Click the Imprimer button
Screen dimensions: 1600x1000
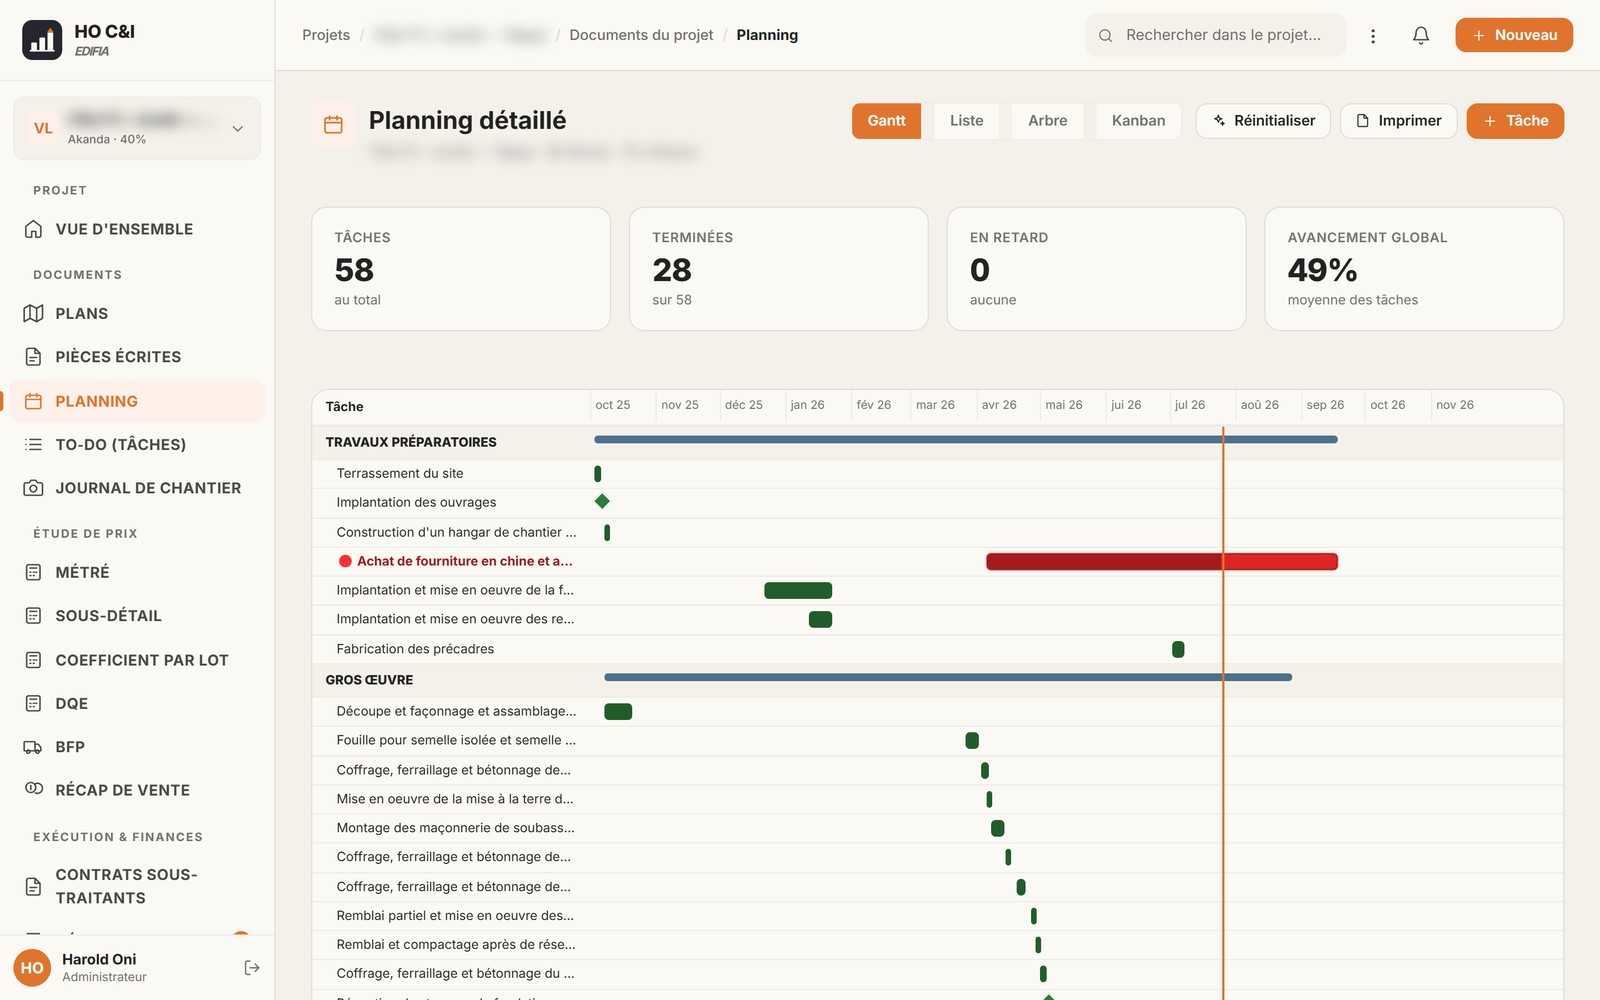[1398, 121]
